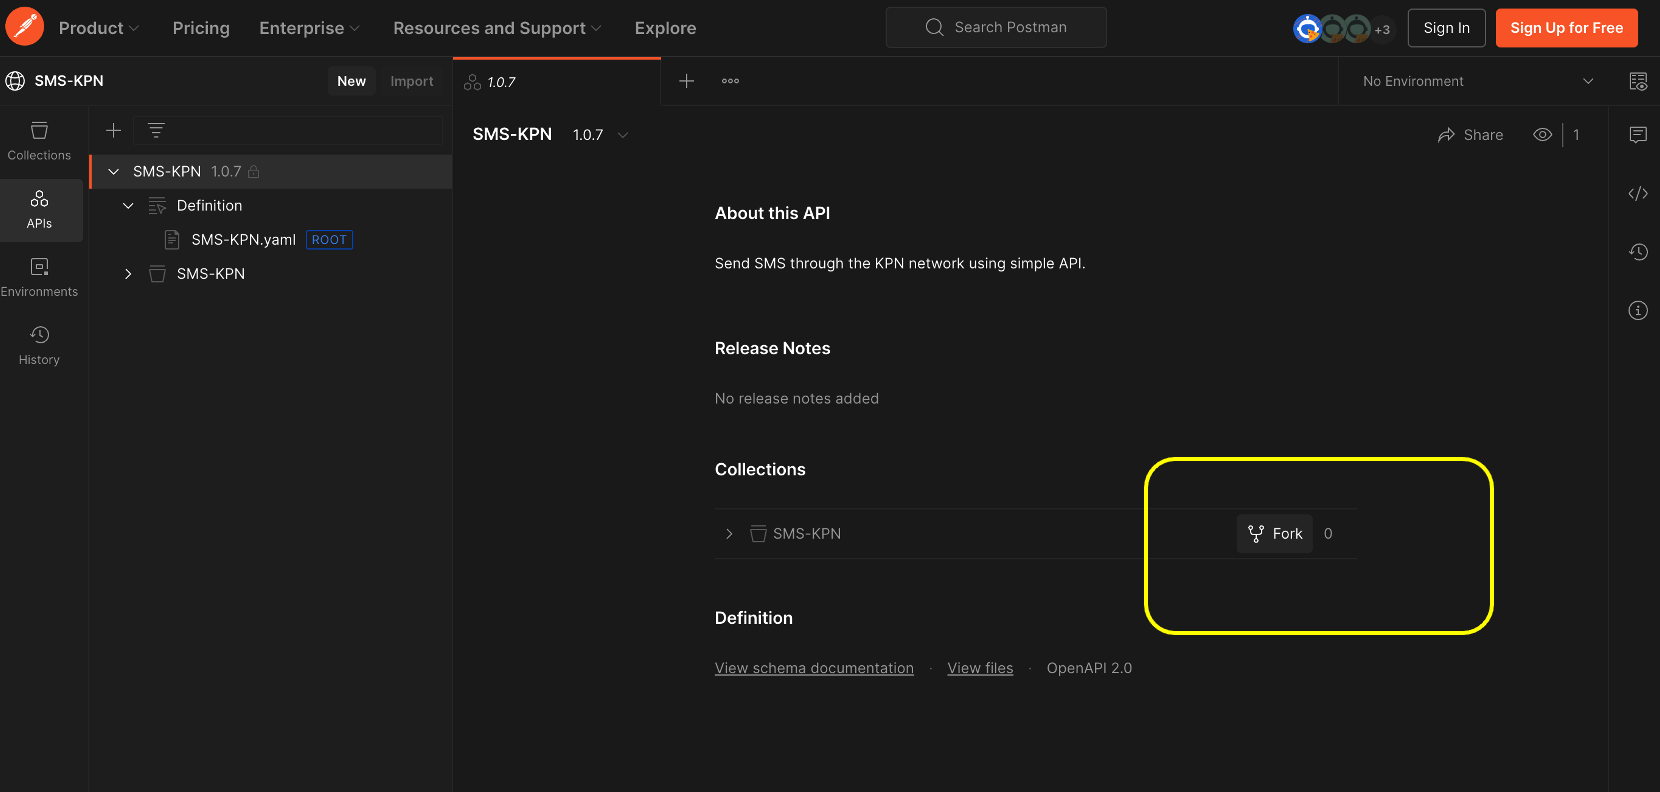Focus the Search Postman field
The height and width of the screenshot is (792, 1660).
click(996, 27)
